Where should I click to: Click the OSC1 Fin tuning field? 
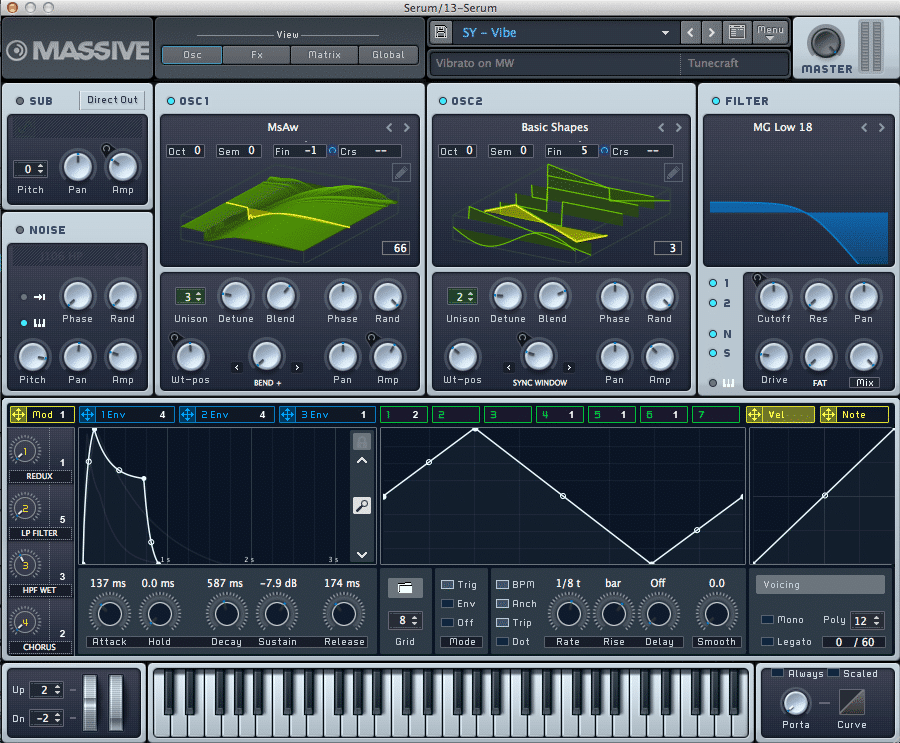click(300, 151)
